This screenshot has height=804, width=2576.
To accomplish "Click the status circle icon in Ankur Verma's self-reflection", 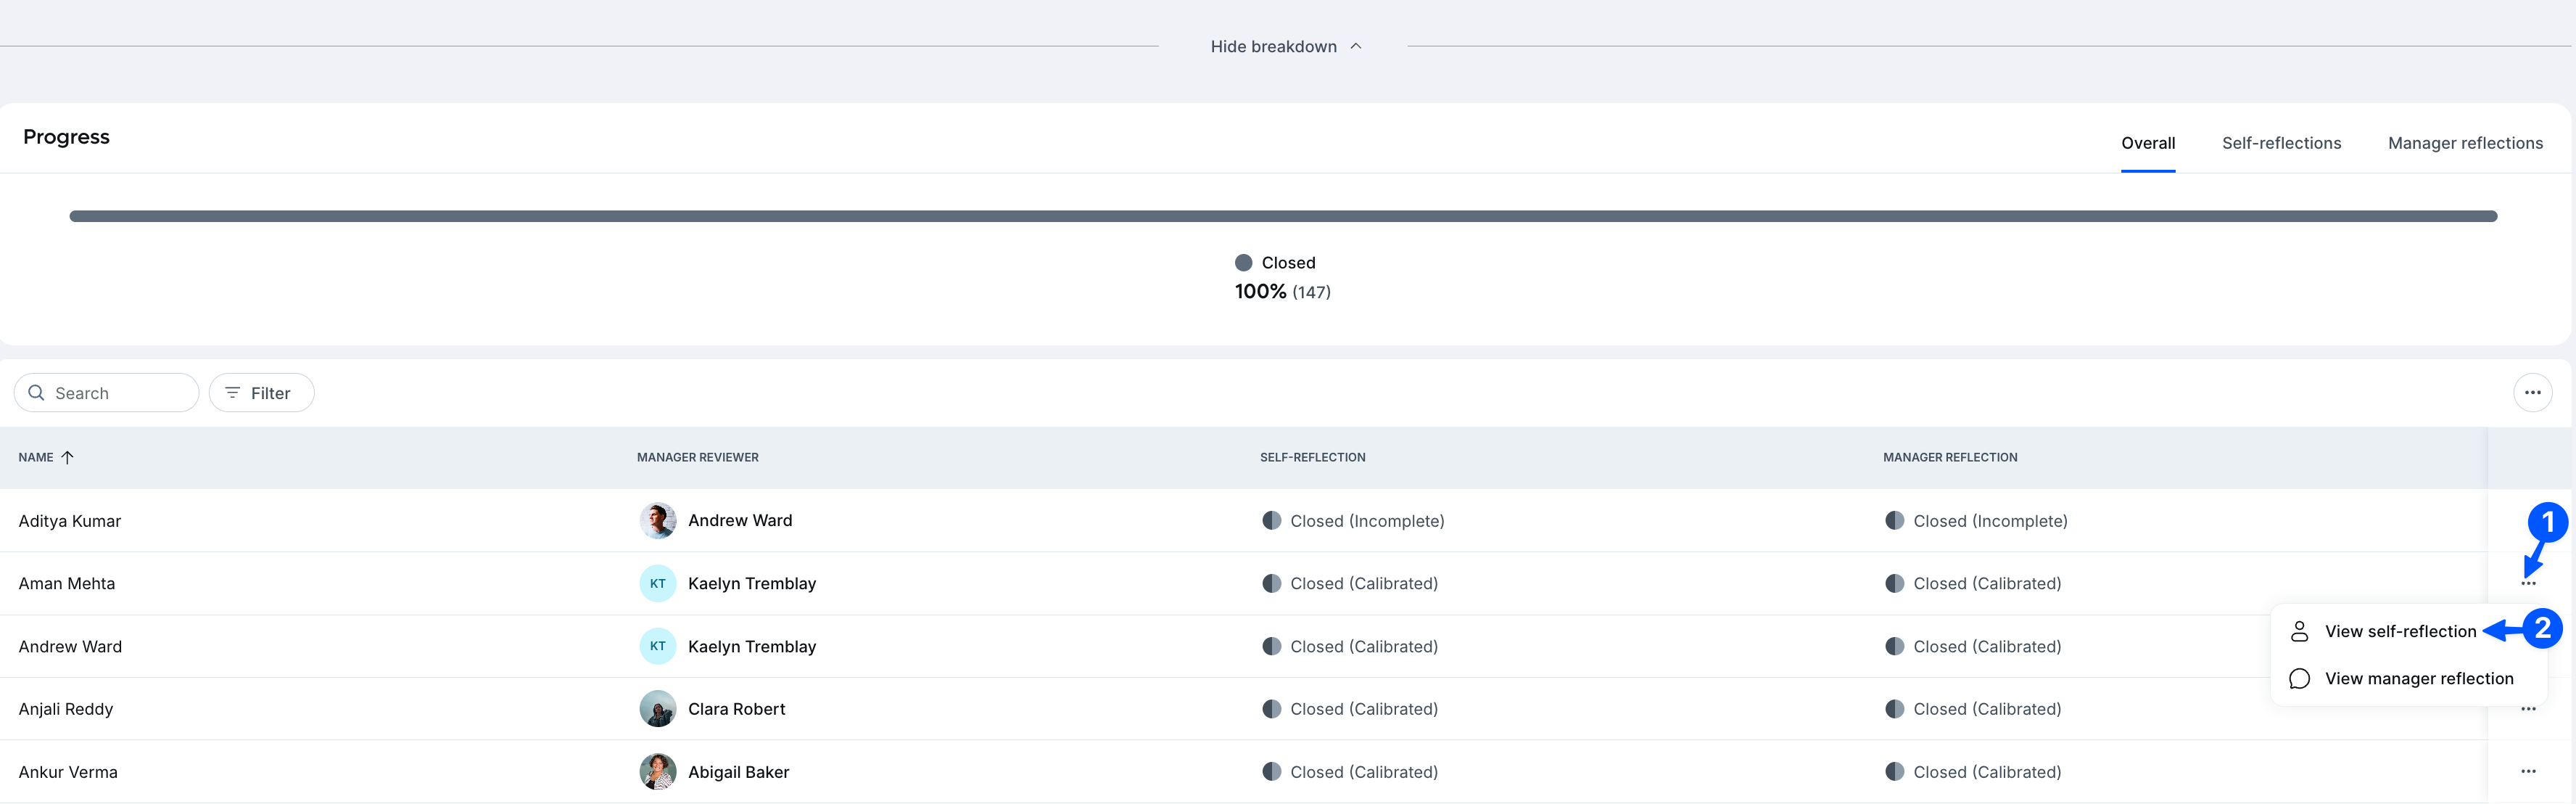I will (1271, 771).
